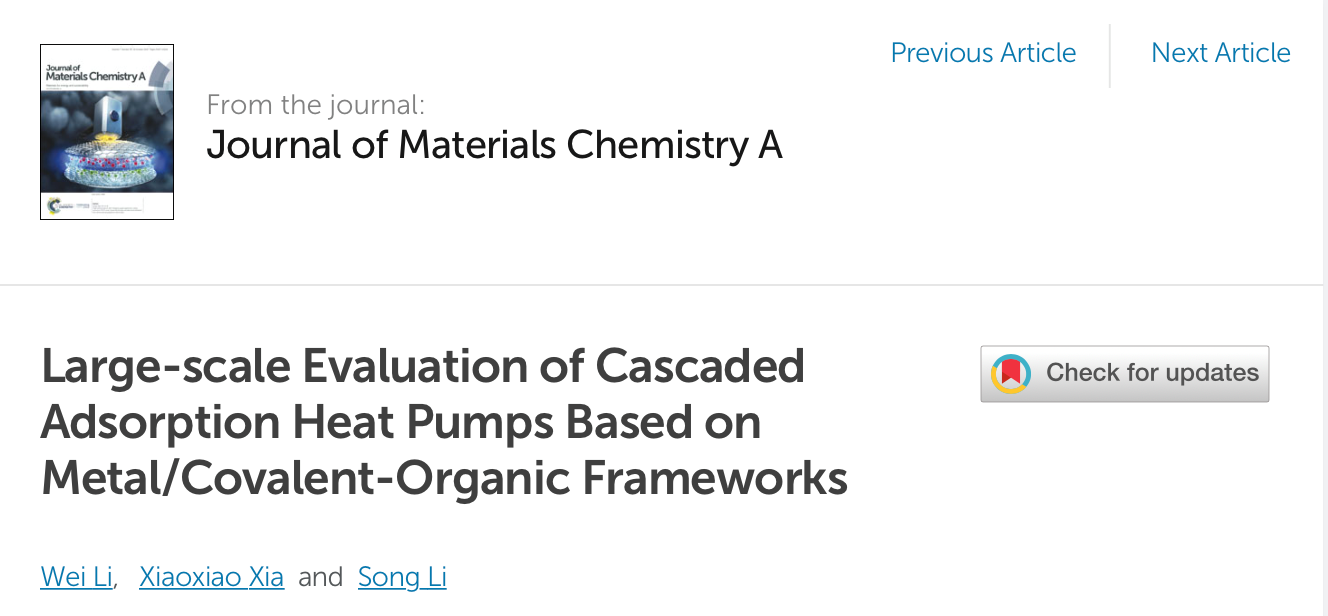Open the Journal of Materials Chemistry A cover
This screenshot has width=1328, height=616.
107,132
